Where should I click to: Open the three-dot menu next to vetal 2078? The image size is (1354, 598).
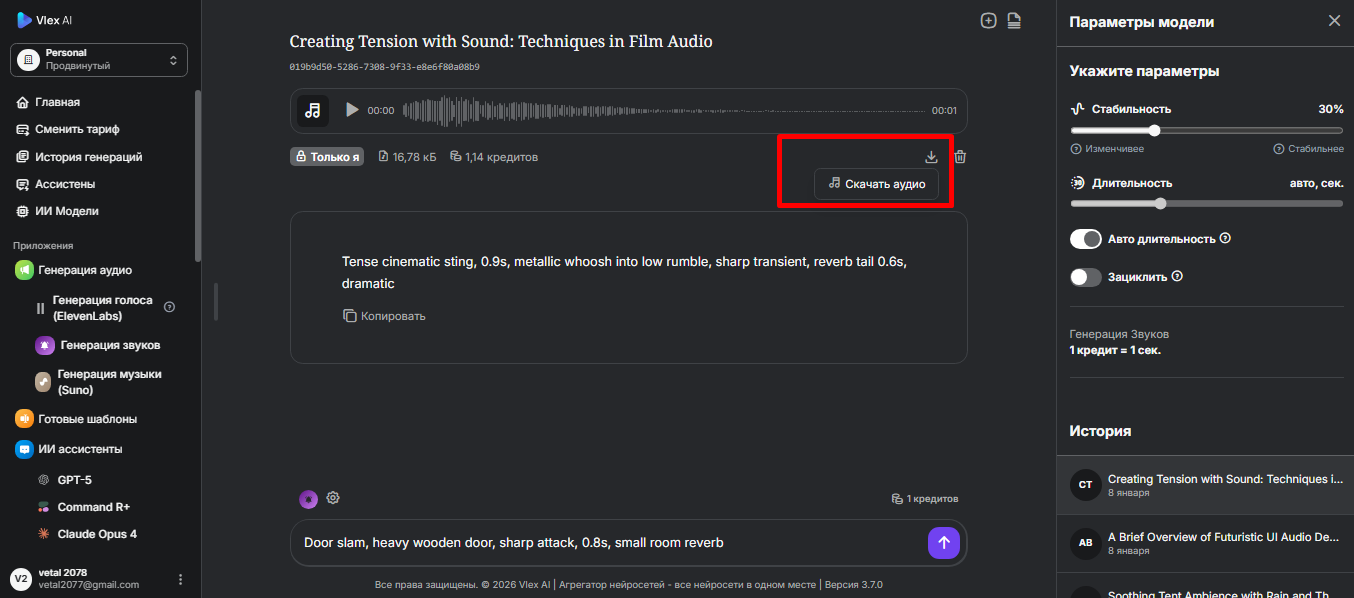click(x=181, y=579)
